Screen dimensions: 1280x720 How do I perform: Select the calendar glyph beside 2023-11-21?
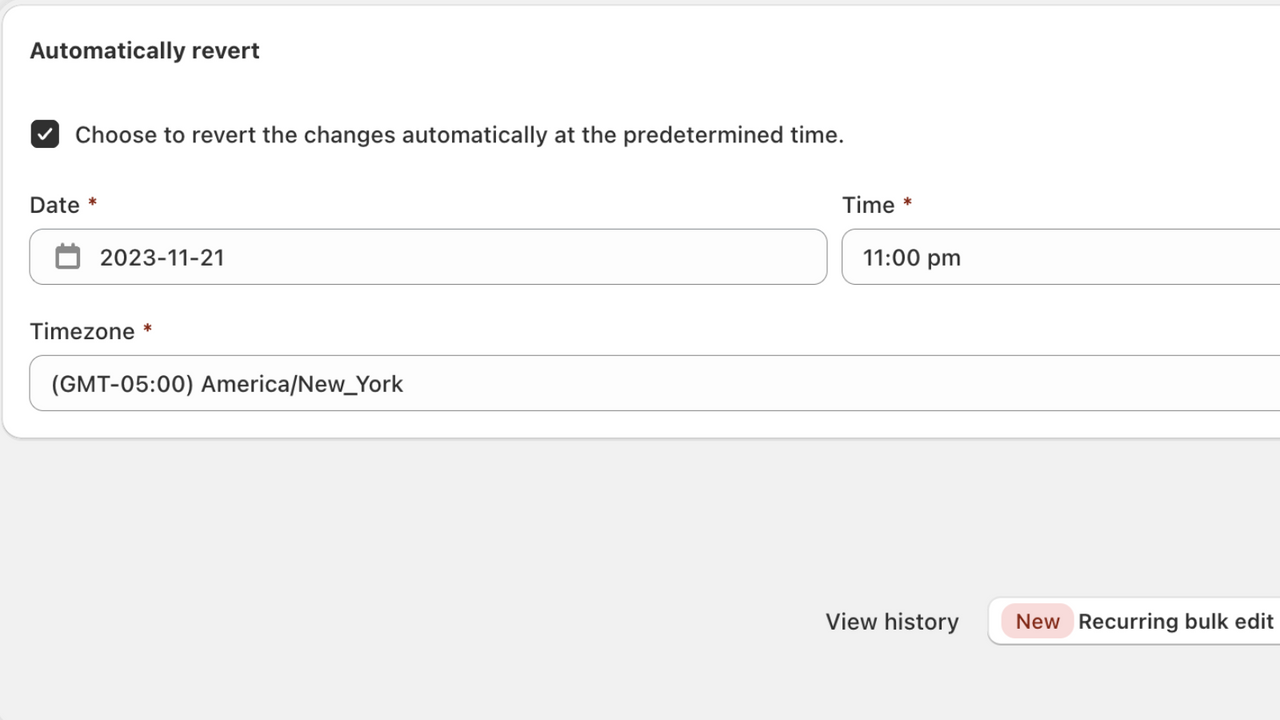coord(67,256)
